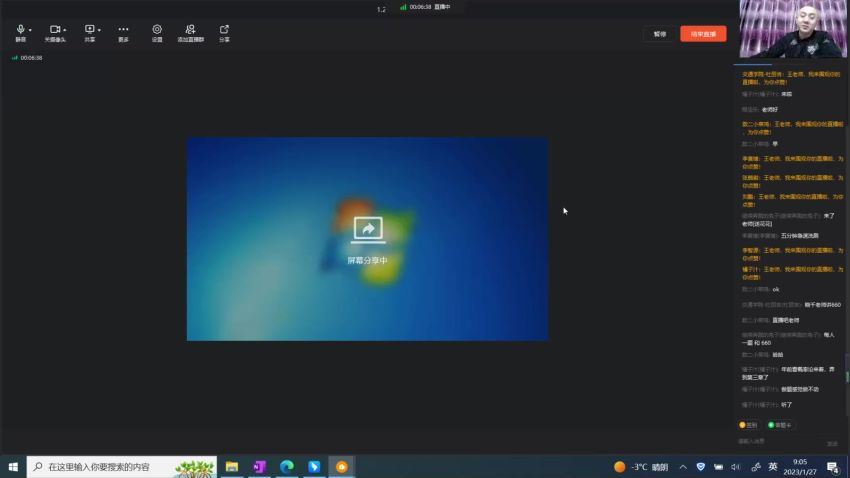
Task: Open the settings gear in toolbar
Action: click(x=157, y=29)
